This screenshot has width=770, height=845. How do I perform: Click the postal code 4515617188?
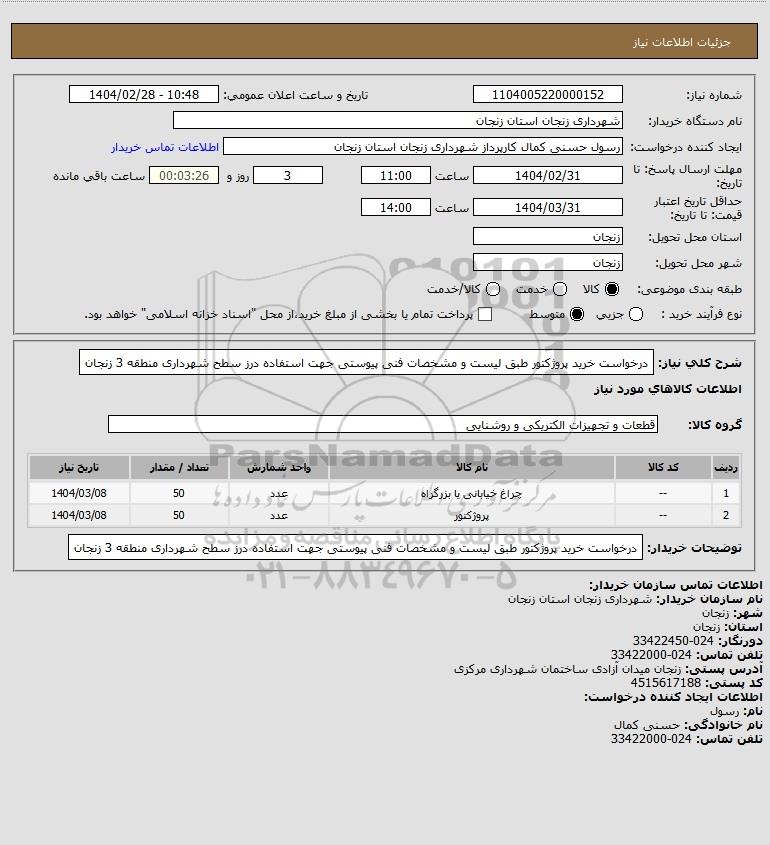[x=665, y=683]
